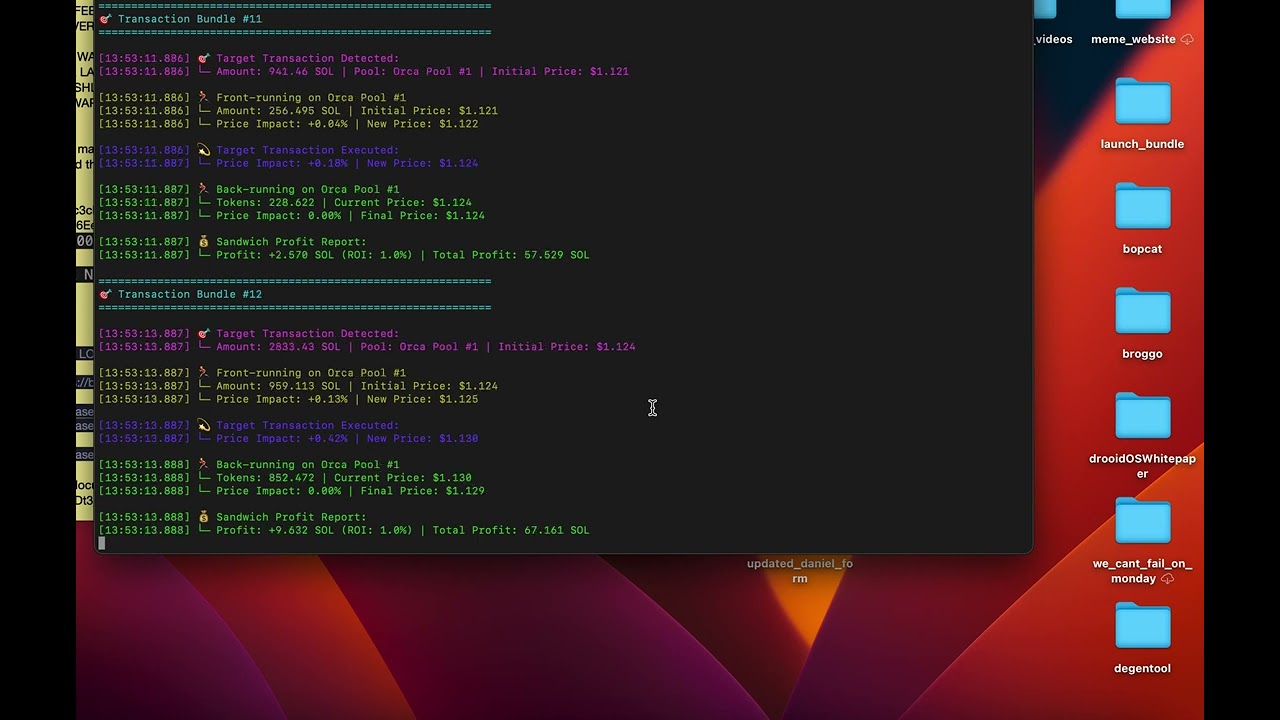Click the Back-running line at 13:53:13.888

pyautogui.click(x=249, y=465)
